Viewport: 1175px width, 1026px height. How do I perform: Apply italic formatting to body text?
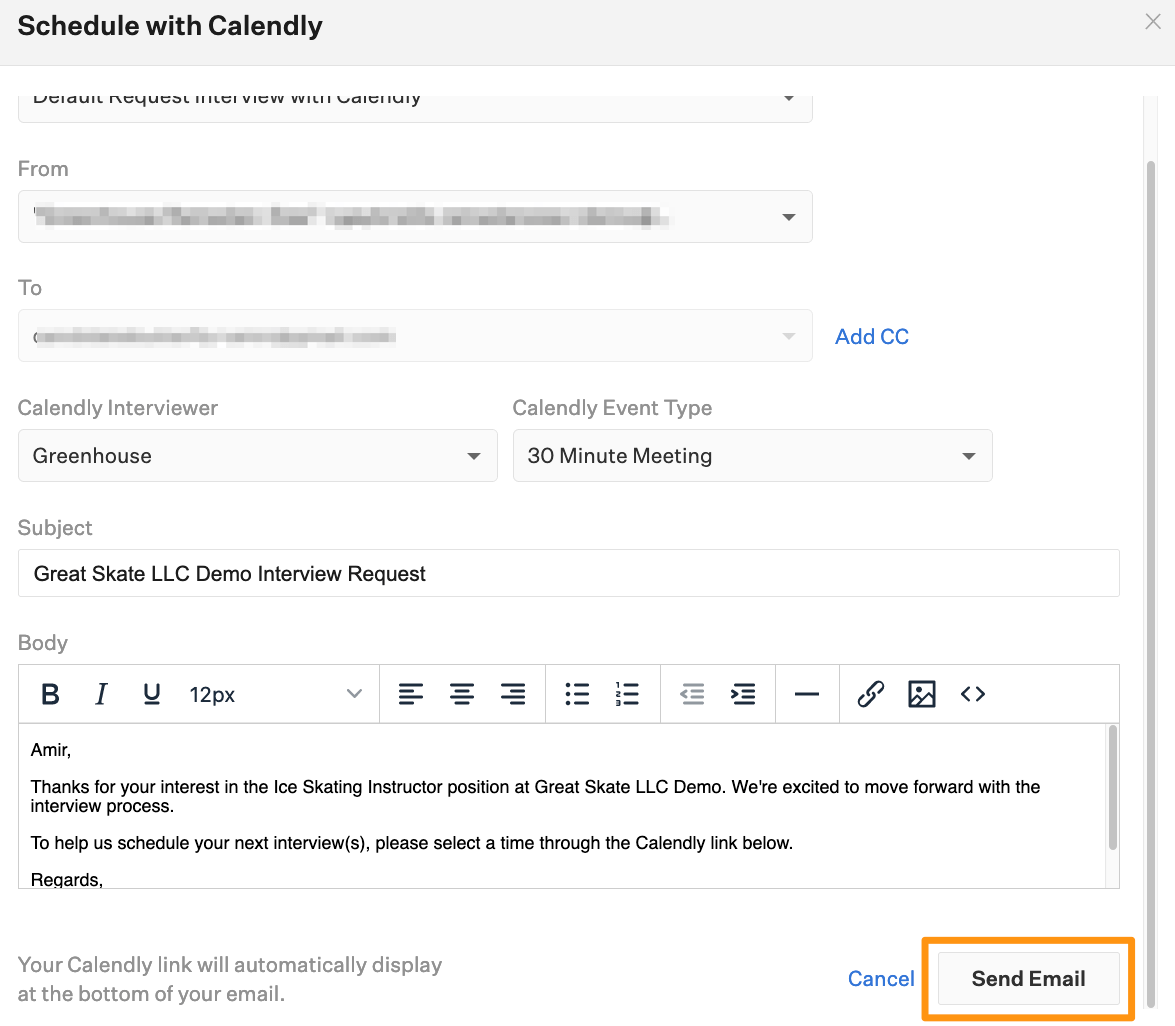(101, 694)
